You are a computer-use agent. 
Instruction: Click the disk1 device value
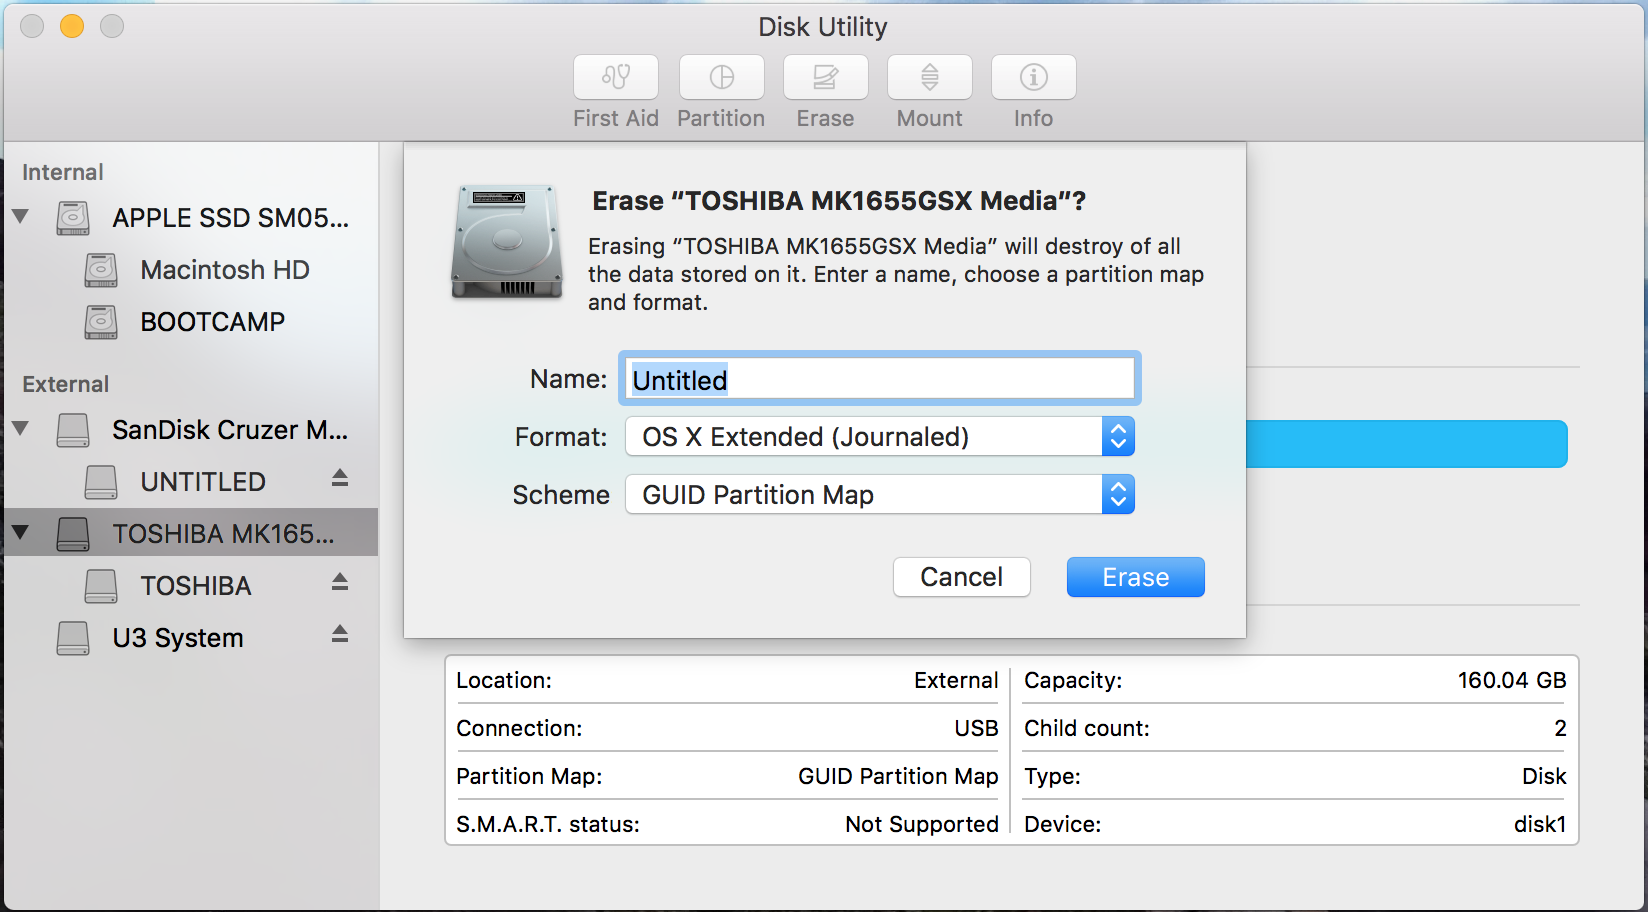(x=1540, y=824)
